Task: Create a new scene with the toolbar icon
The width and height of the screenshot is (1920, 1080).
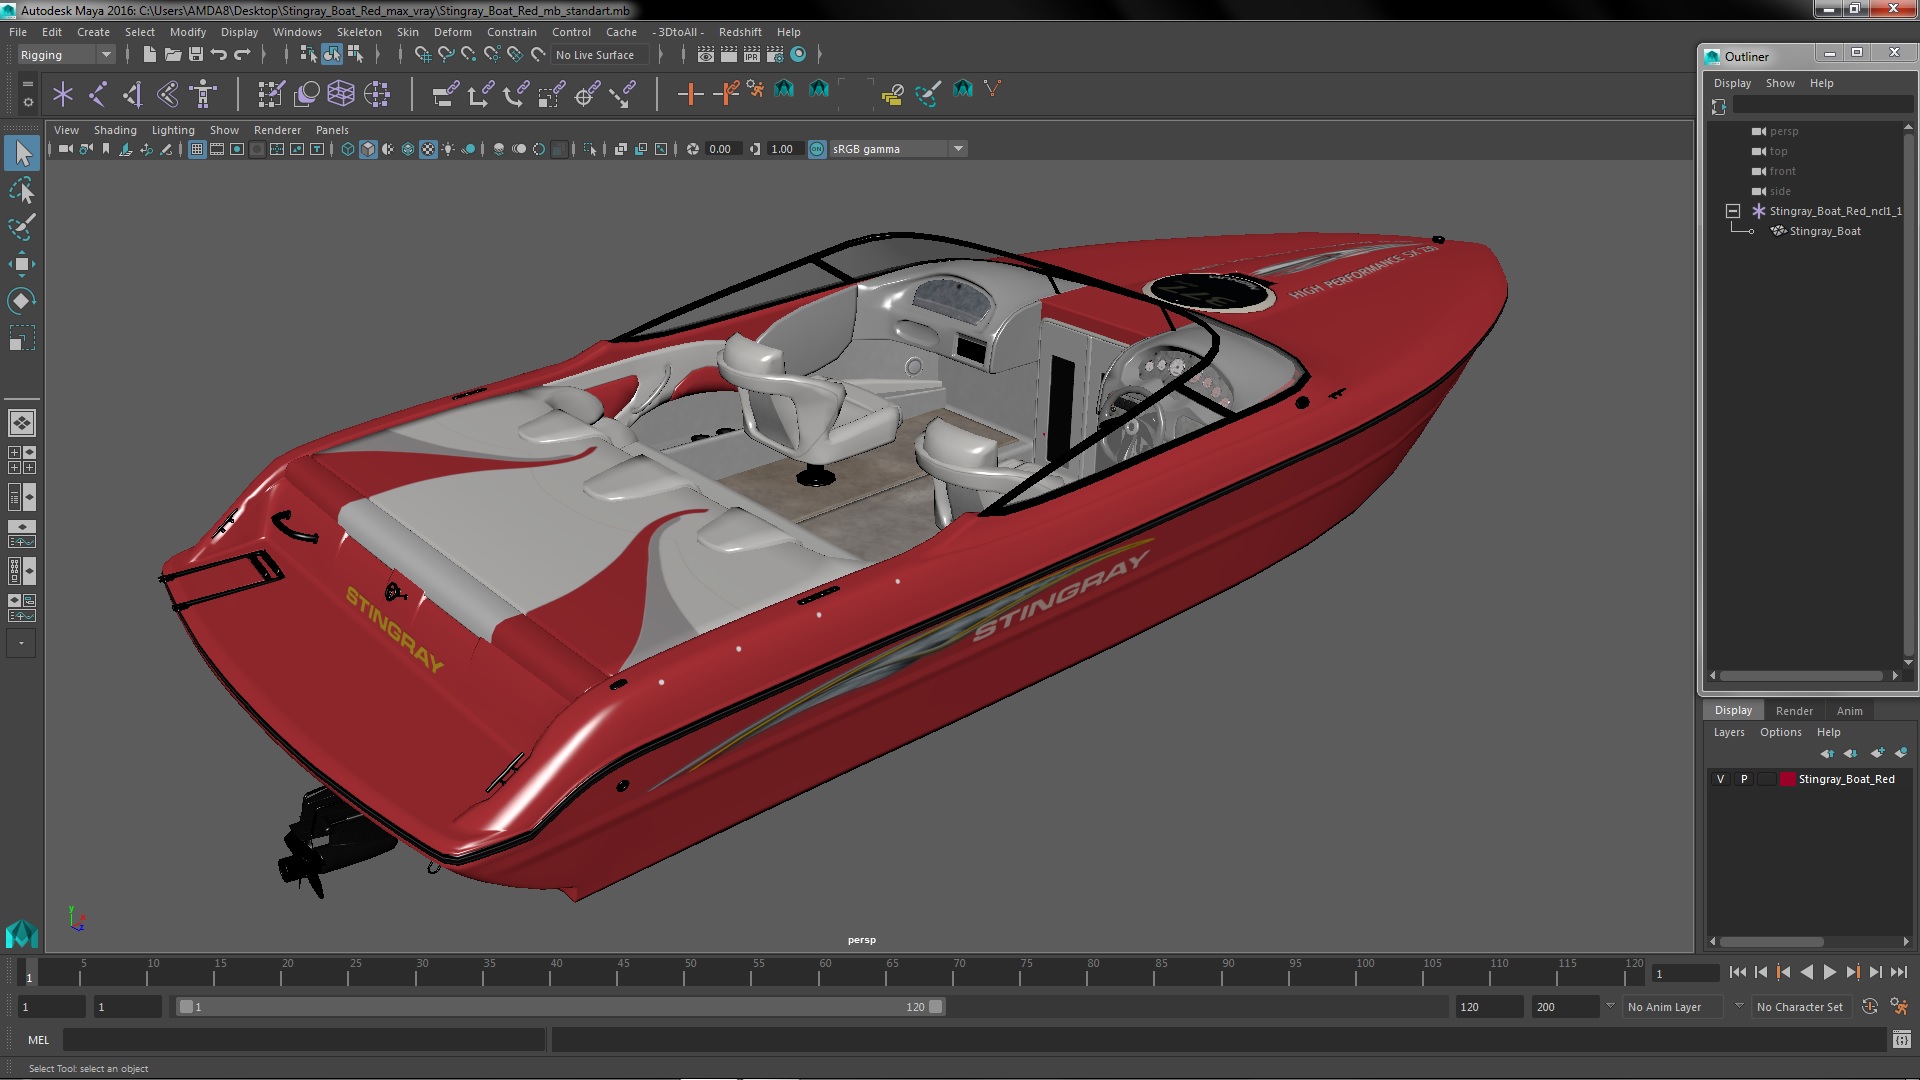Action: click(x=149, y=54)
